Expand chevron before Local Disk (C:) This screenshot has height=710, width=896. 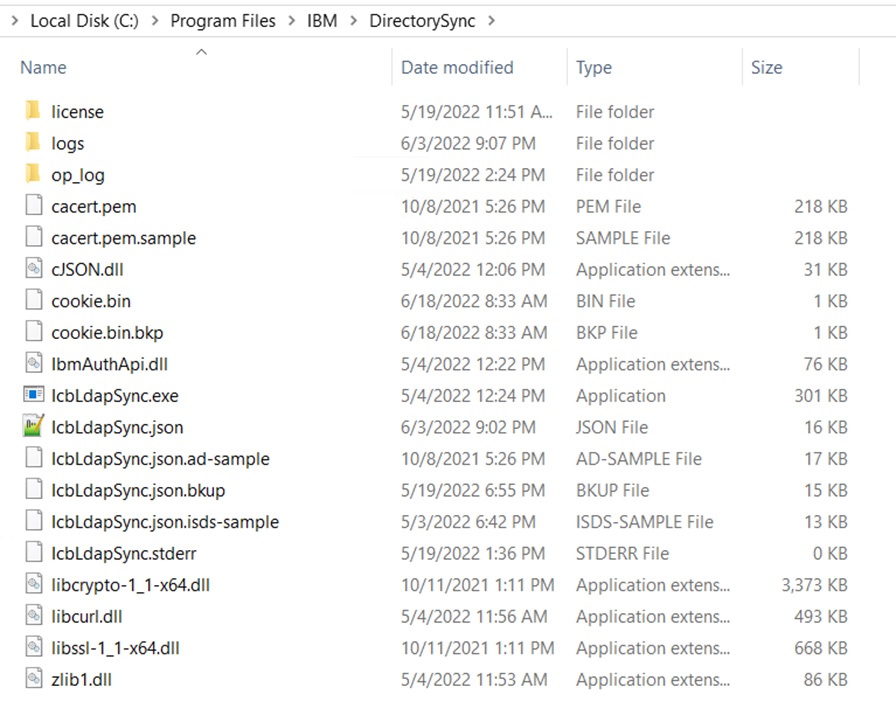15,21
